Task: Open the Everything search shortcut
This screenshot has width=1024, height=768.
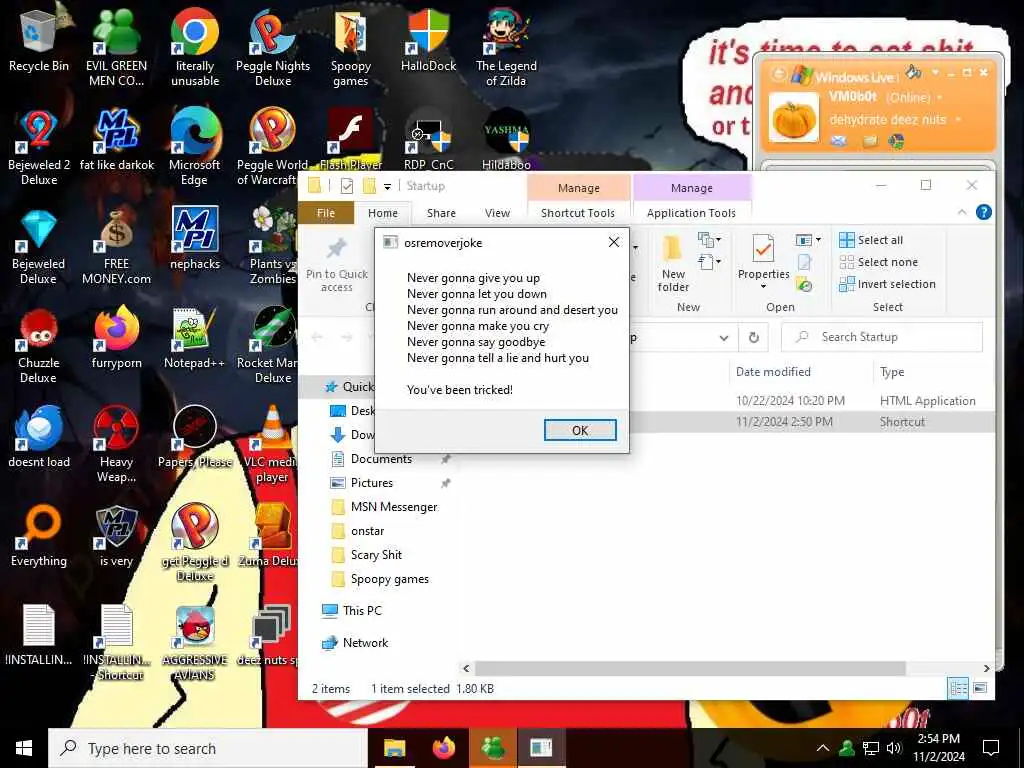Action: [x=39, y=536]
